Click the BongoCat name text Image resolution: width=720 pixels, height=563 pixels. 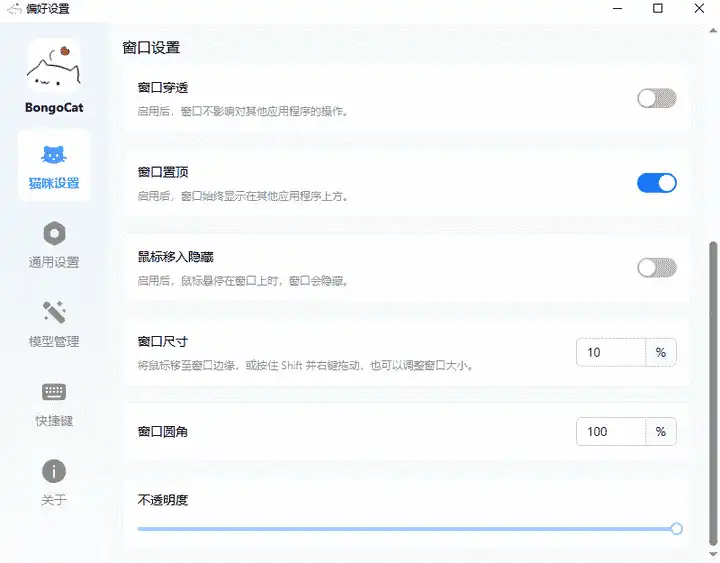coord(54,108)
